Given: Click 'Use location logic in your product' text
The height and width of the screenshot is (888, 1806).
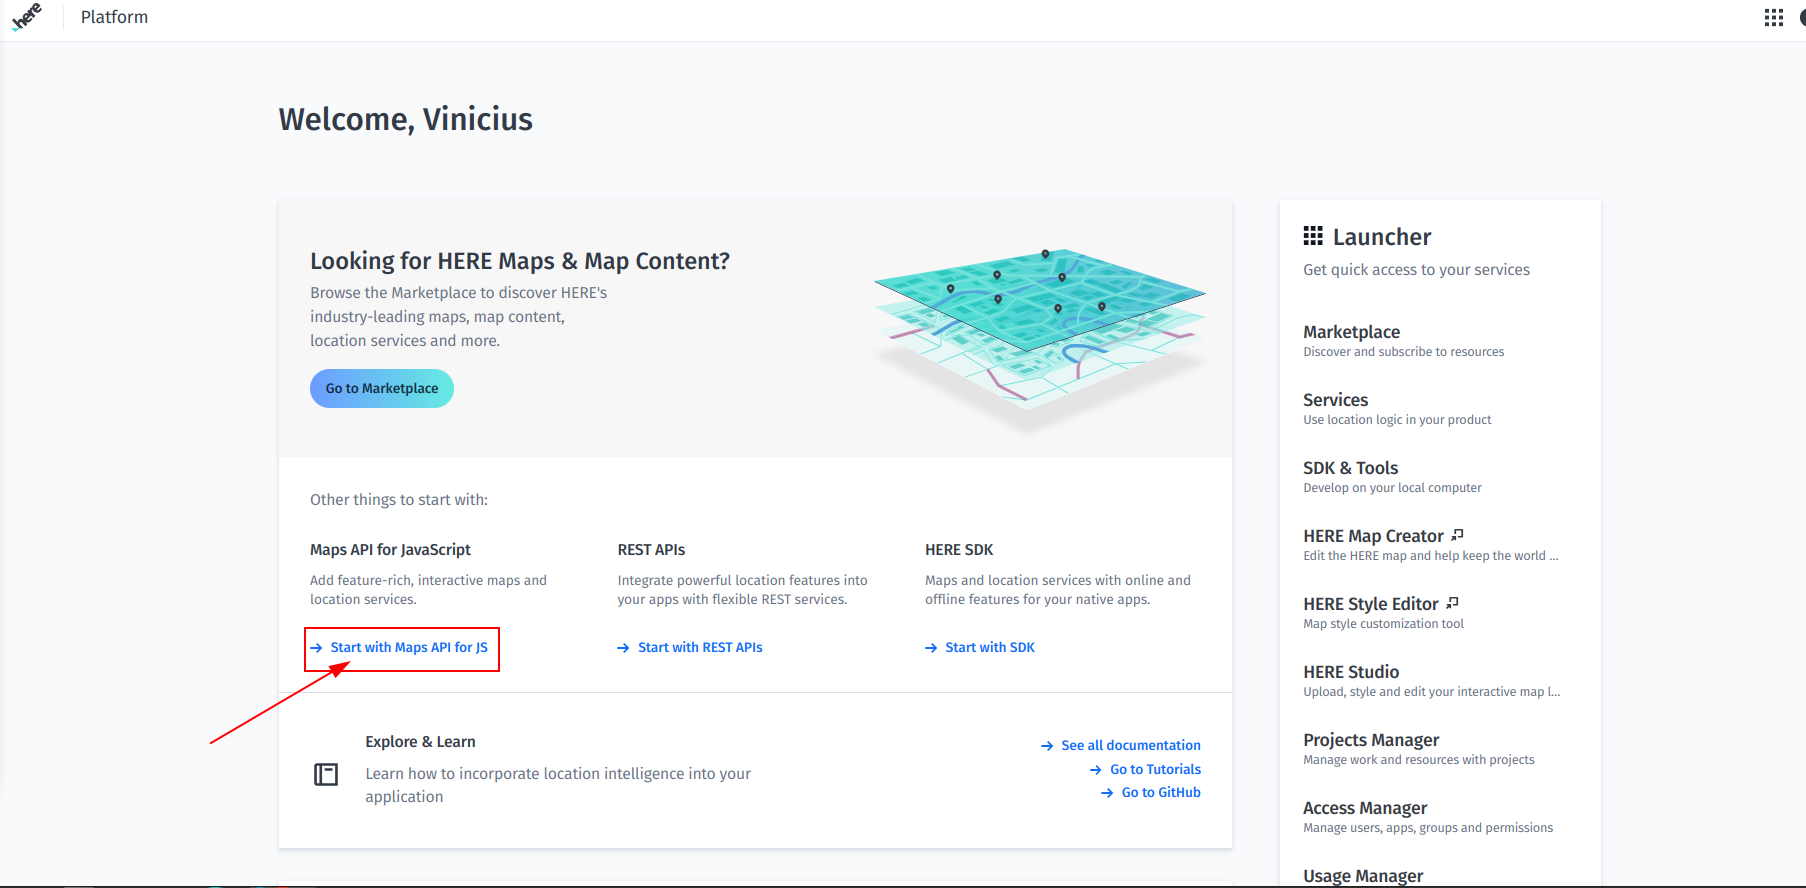Looking at the screenshot, I should [x=1397, y=420].
